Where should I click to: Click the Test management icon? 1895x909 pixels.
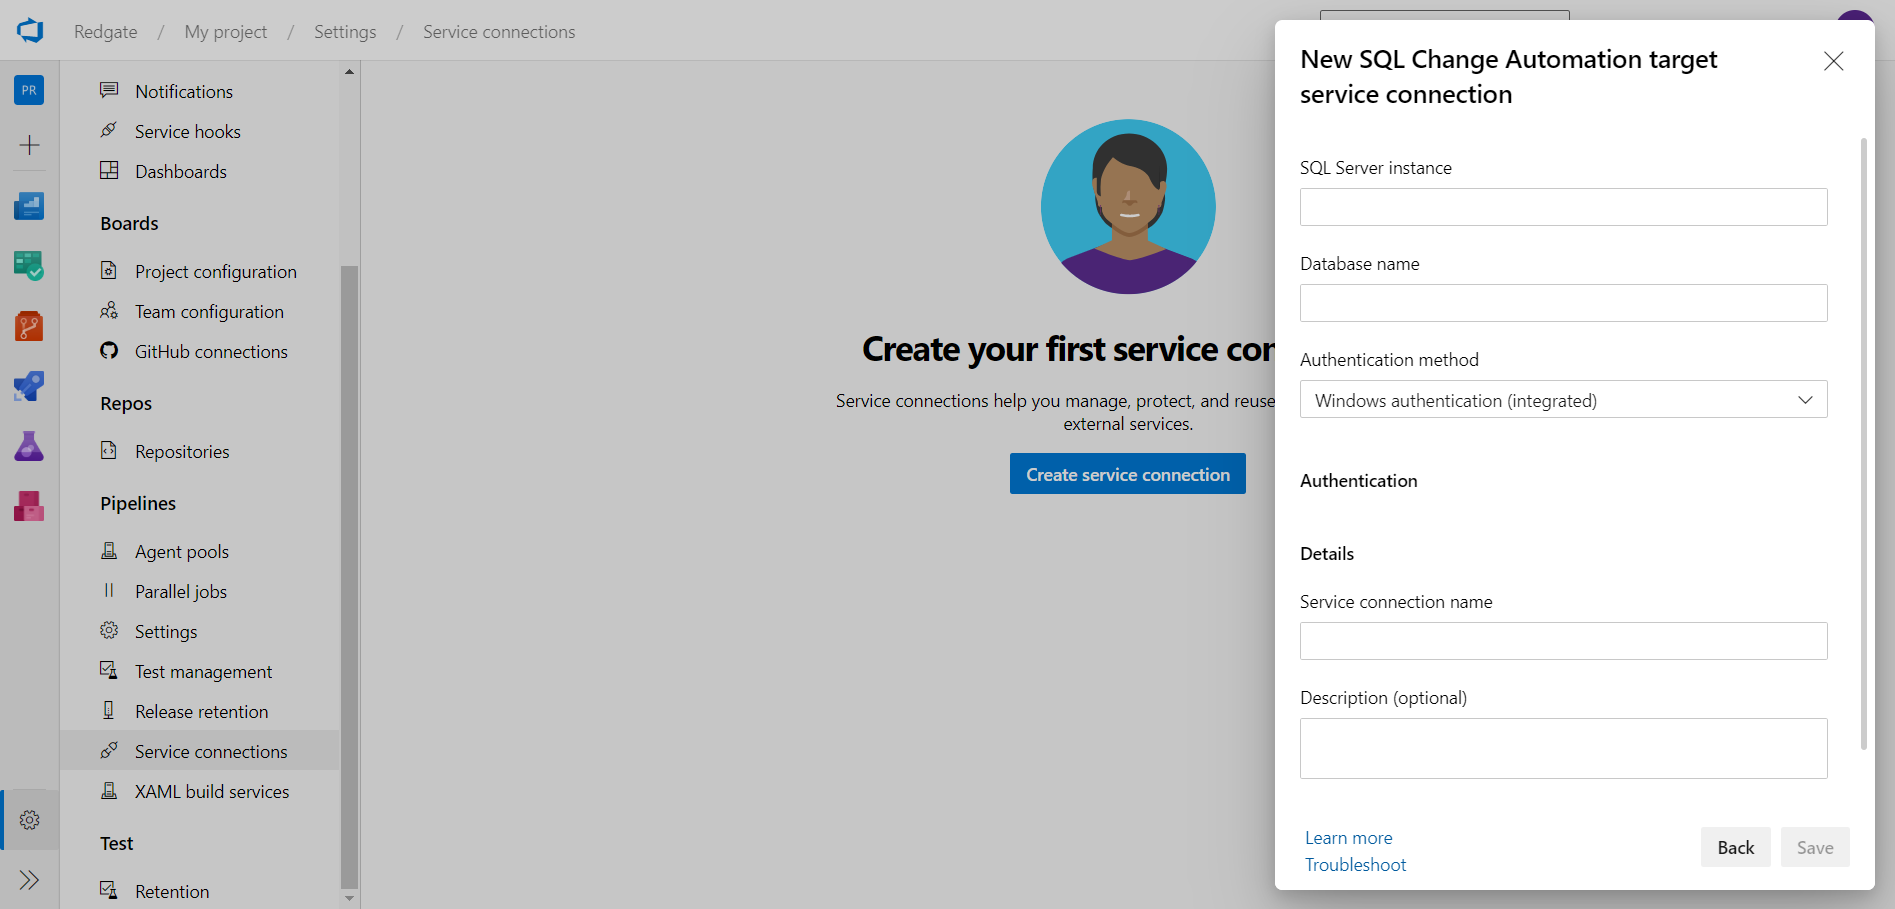click(x=109, y=671)
